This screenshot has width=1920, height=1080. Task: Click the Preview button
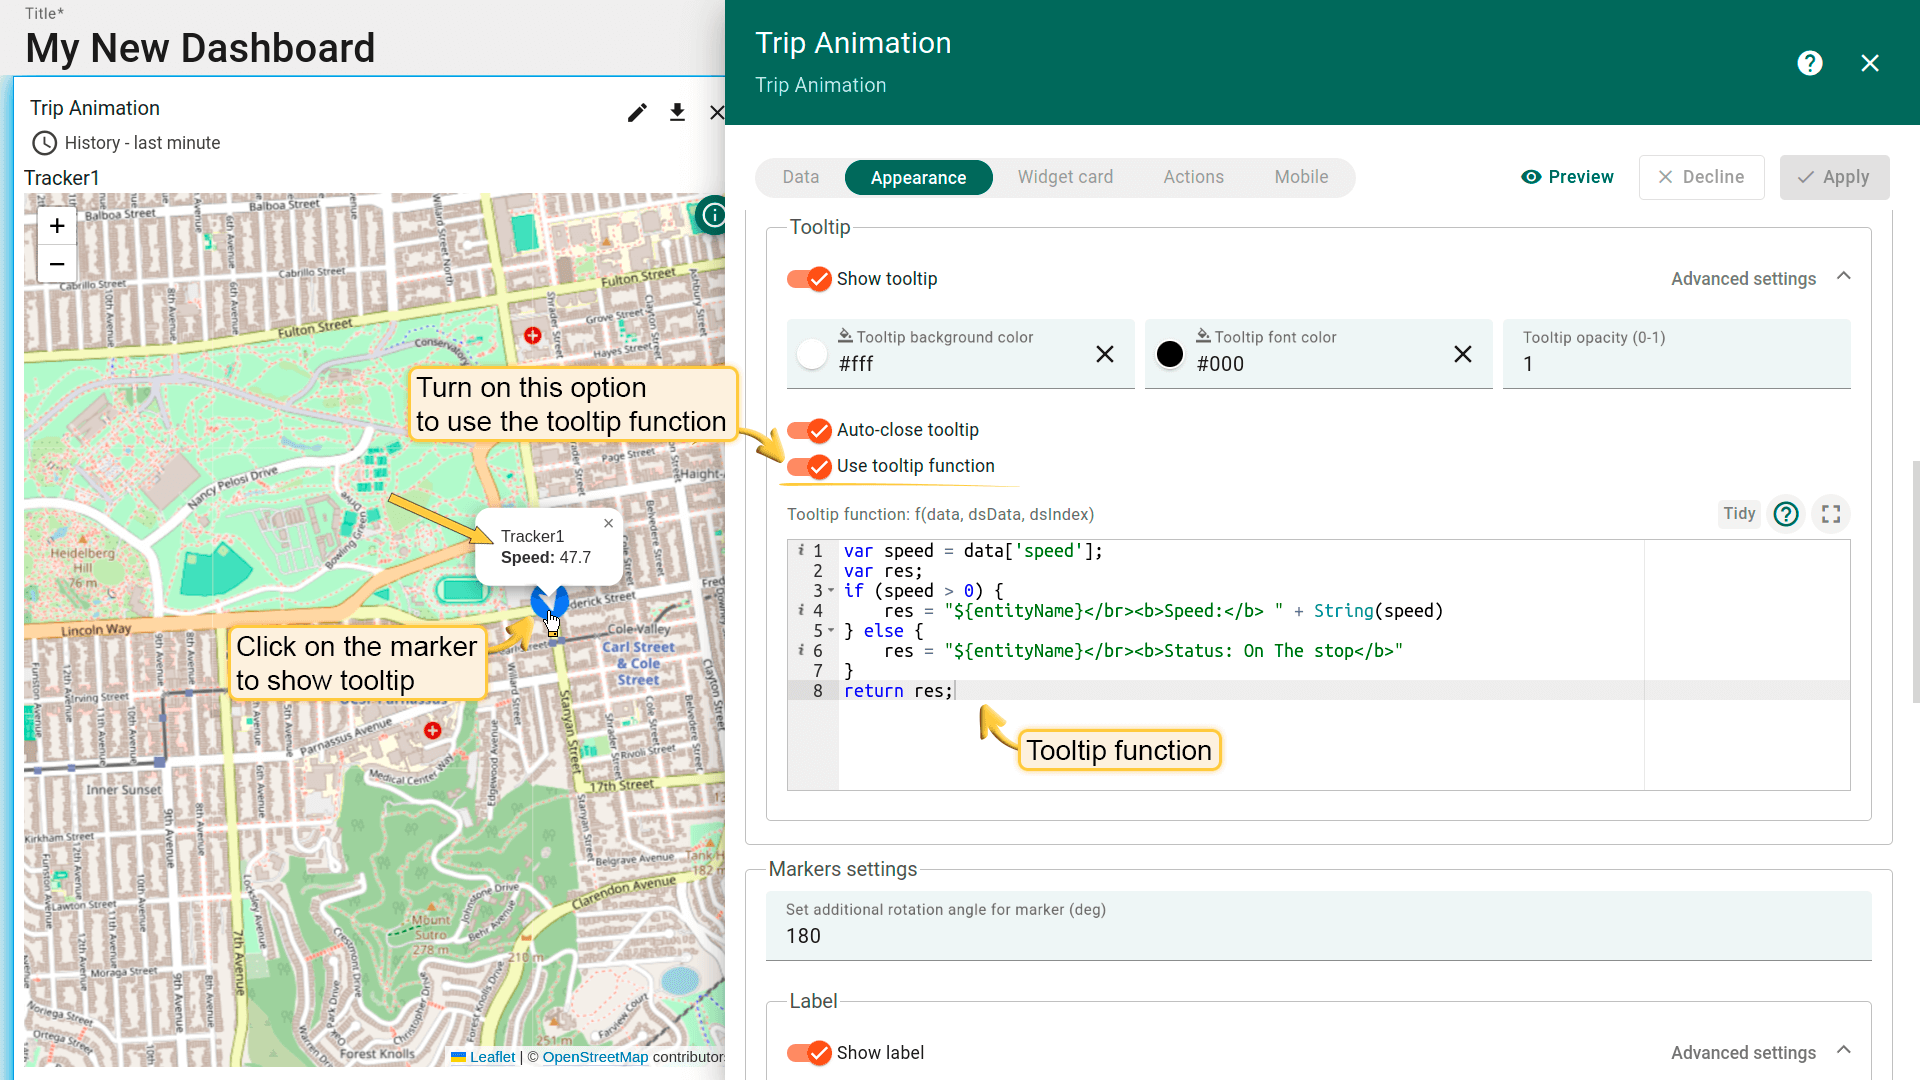[x=1567, y=177]
